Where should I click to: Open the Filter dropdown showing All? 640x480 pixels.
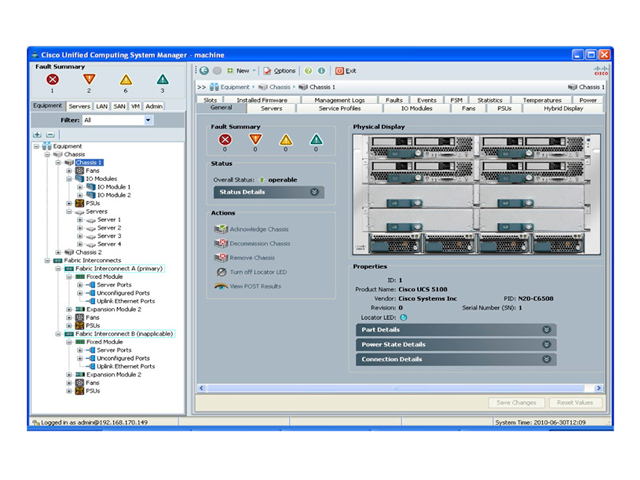click(148, 120)
